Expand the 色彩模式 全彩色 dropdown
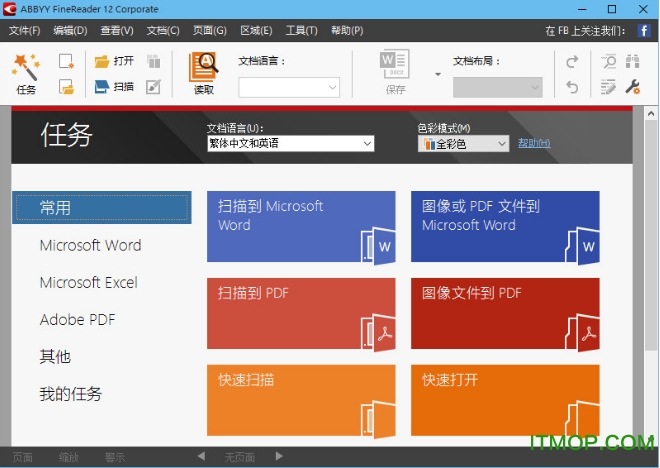Image resolution: width=660 pixels, height=468 pixels. click(x=464, y=144)
